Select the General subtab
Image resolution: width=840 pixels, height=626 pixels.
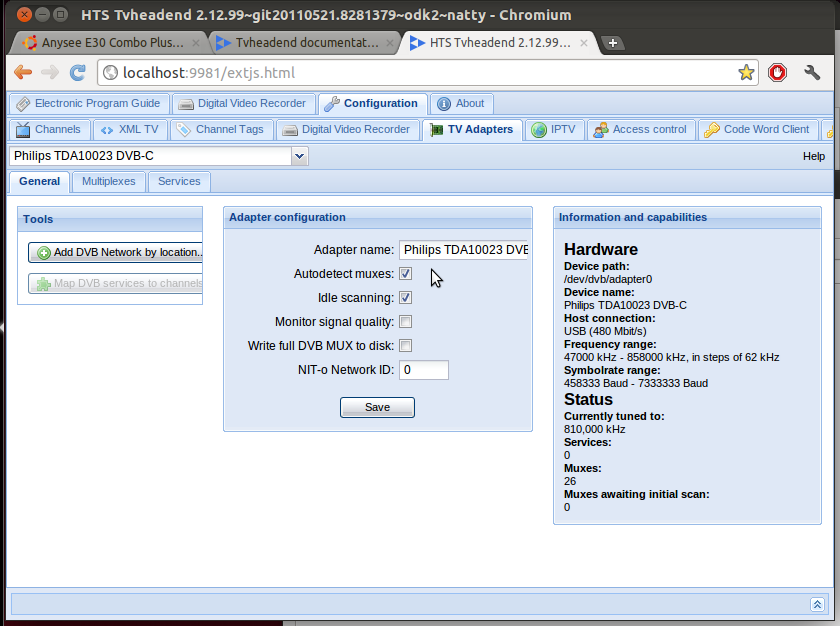[x=40, y=182]
